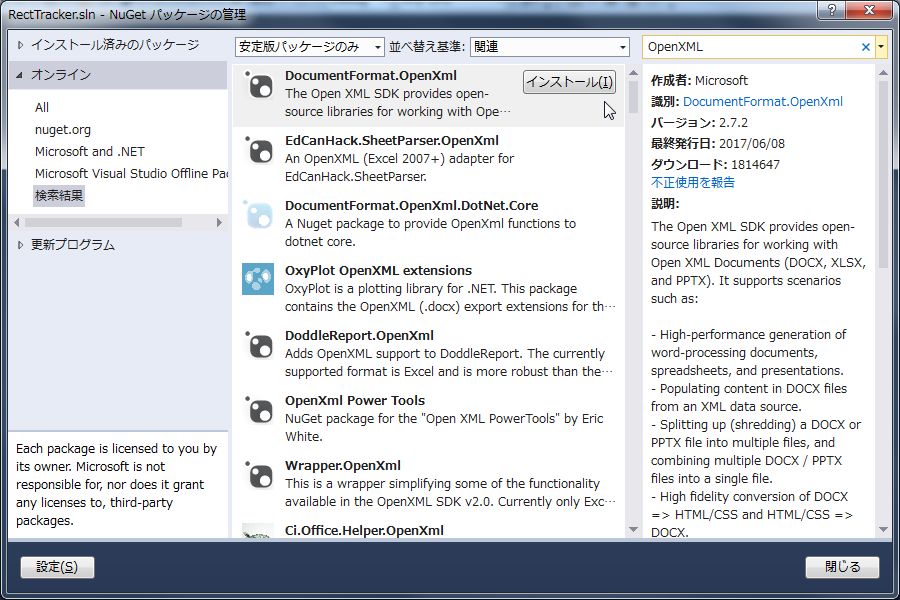Select the nuget.org source
Screen dimensions: 900x600
[x=63, y=130]
